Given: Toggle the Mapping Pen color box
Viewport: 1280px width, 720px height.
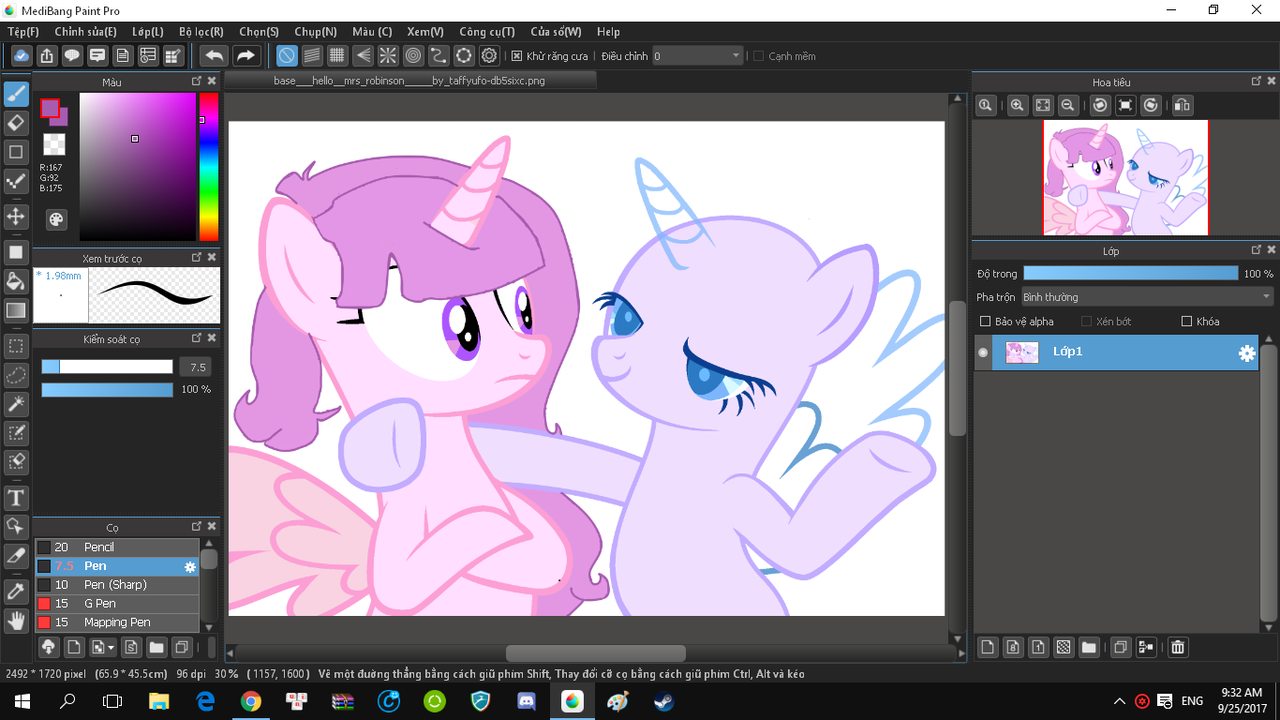Looking at the screenshot, I should (x=43, y=622).
